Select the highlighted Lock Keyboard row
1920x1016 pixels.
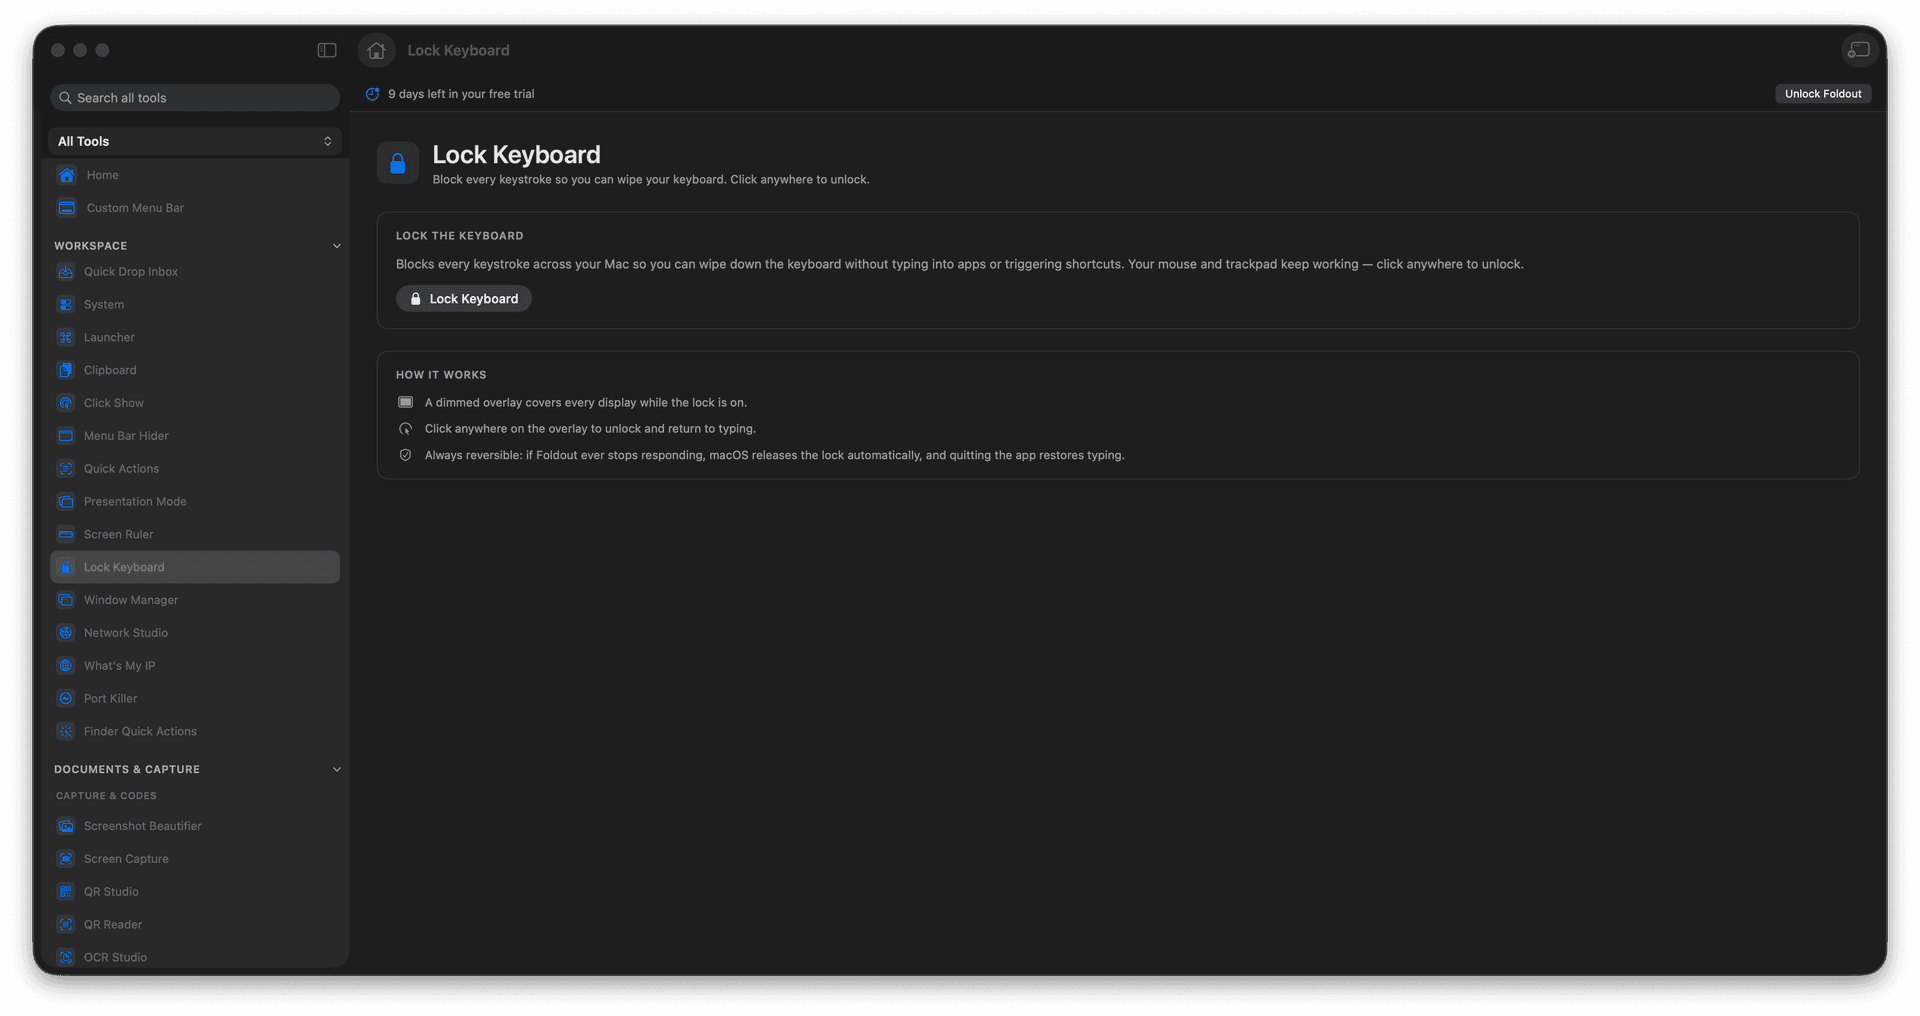pos(195,567)
